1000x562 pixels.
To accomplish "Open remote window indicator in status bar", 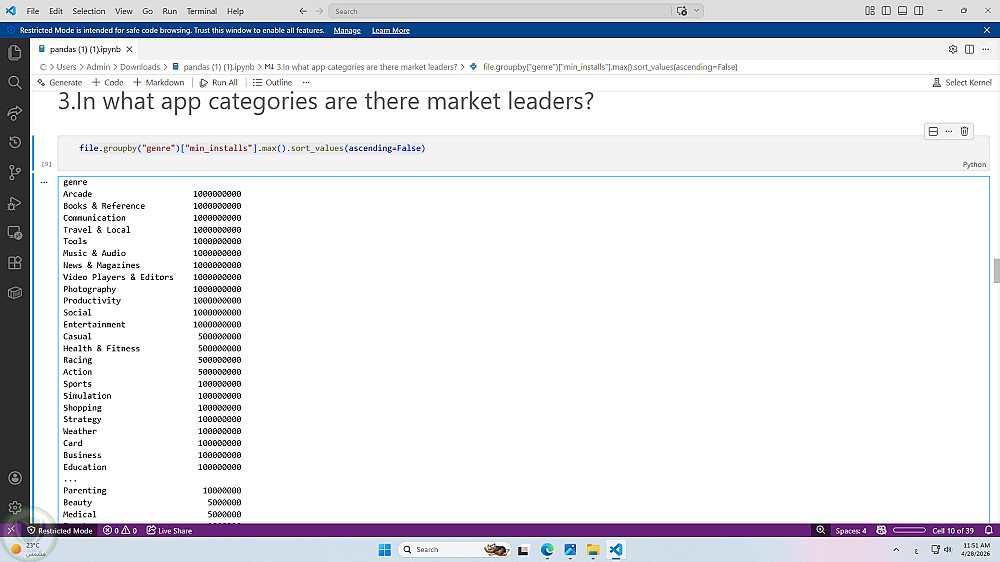I will pyautogui.click(x=11, y=530).
